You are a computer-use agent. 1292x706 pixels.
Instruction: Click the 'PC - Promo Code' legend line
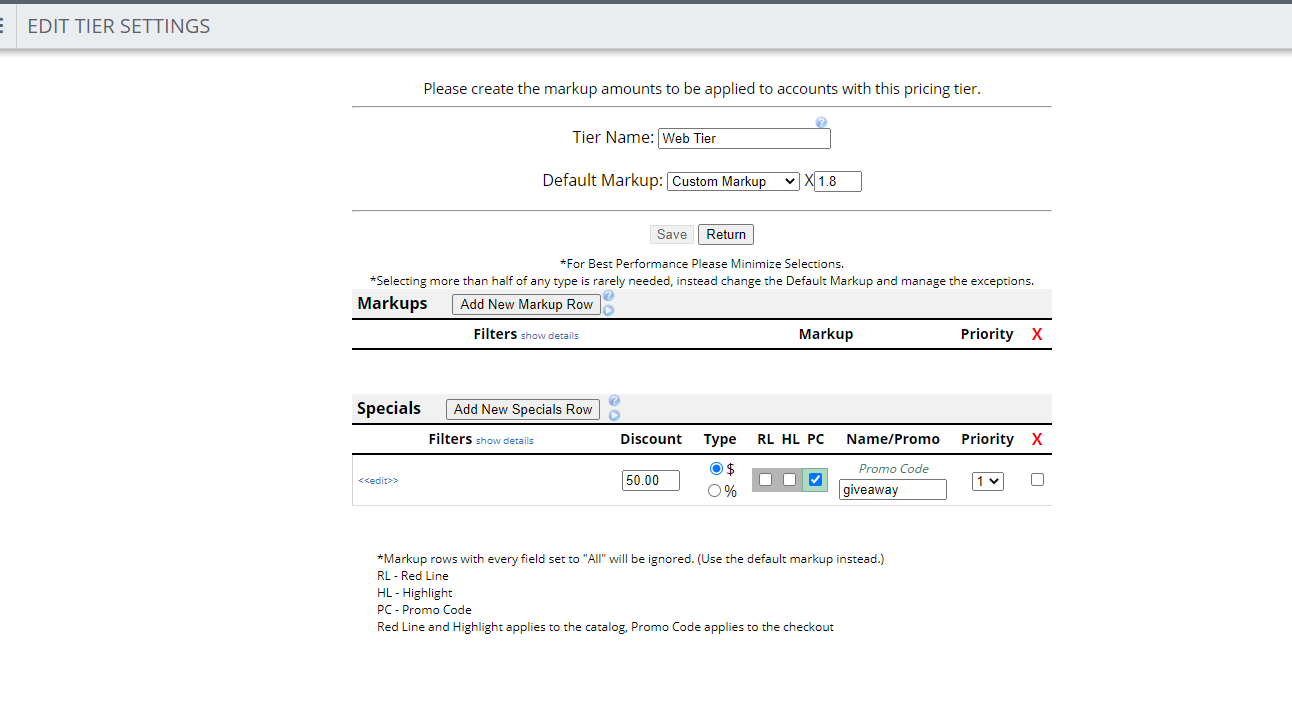pos(424,610)
